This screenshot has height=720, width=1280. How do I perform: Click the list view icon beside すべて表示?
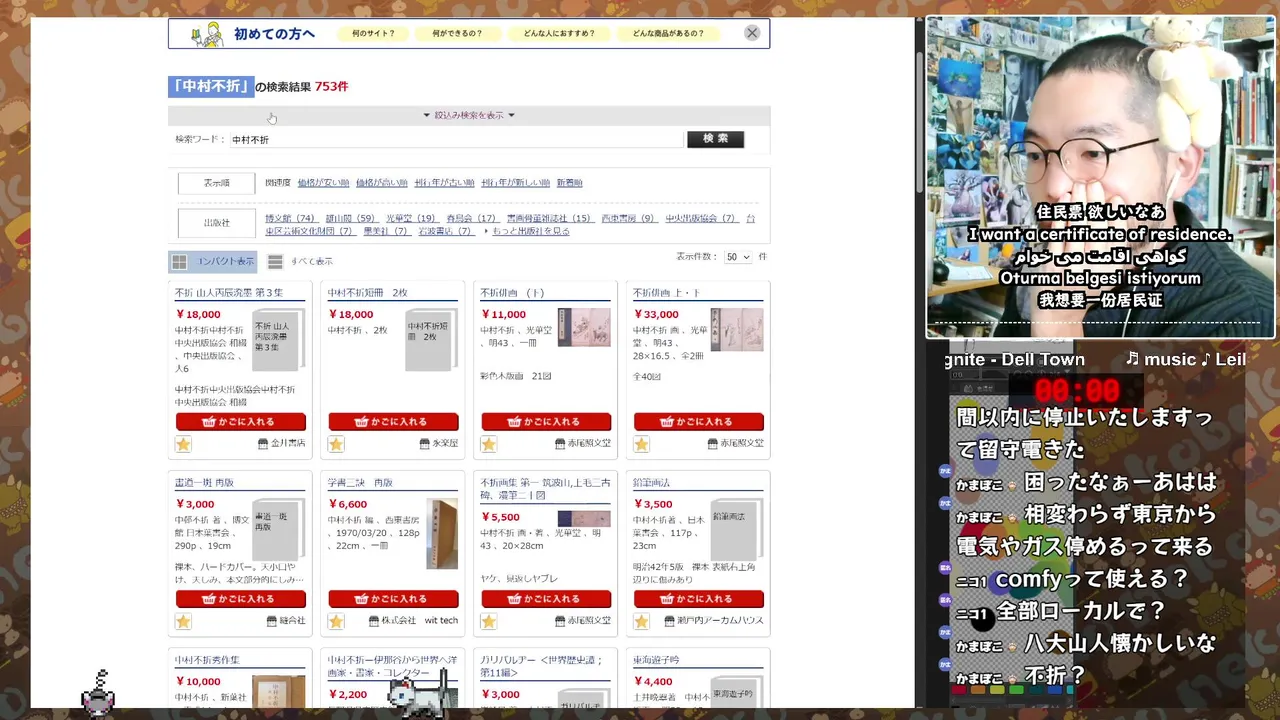pos(275,262)
